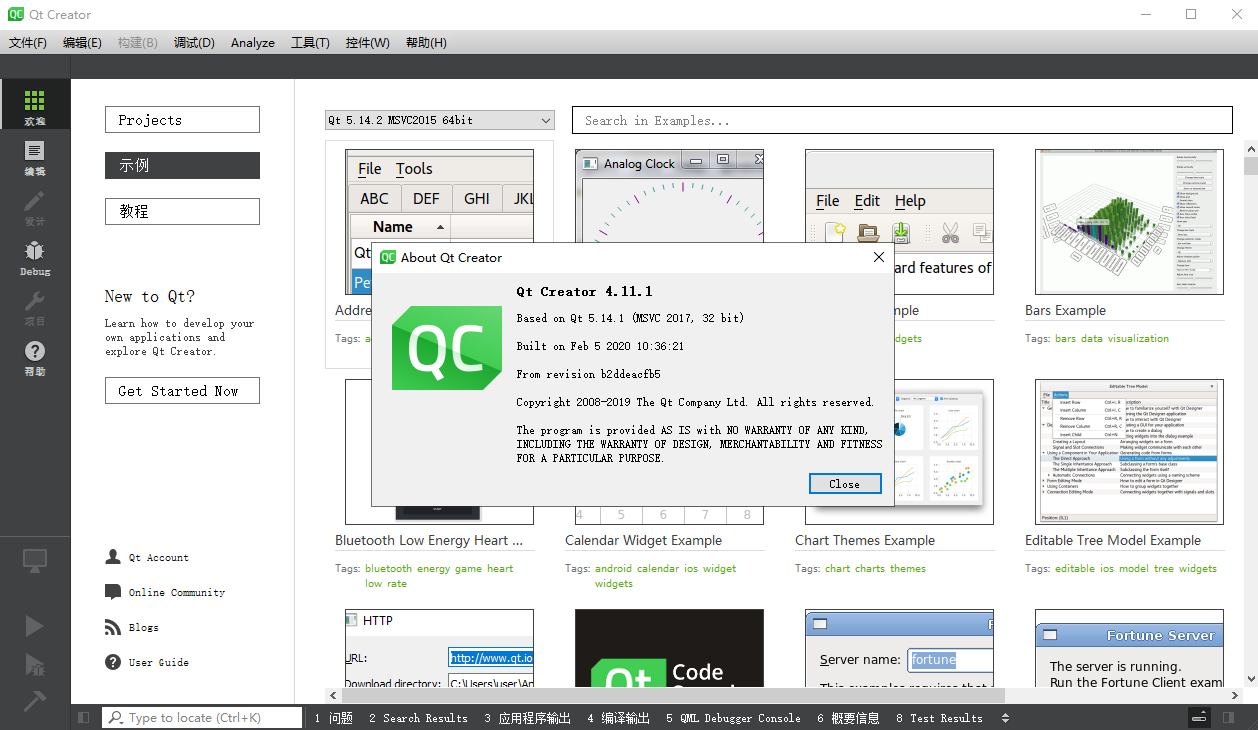The image size is (1258, 730).
Task: Click the examples vertical scrollbar down arrow
Action: [1250, 679]
